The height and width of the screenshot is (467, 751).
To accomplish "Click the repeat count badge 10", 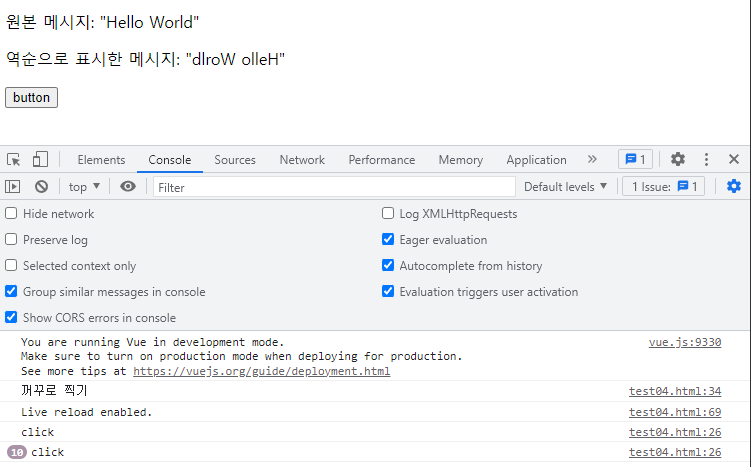I will point(17,452).
